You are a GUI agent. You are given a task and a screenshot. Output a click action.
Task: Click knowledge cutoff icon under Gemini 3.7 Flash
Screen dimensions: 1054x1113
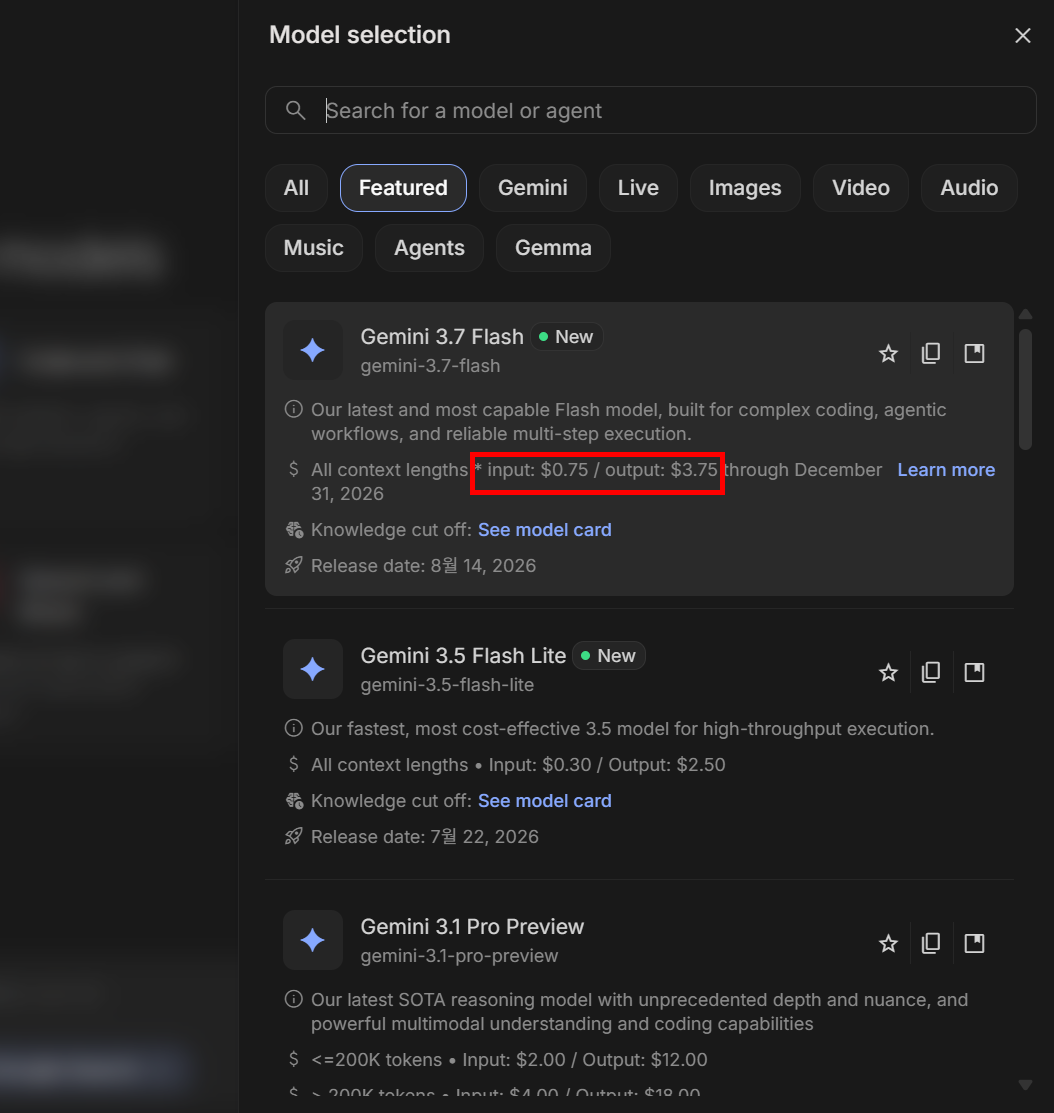coord(294,530)
